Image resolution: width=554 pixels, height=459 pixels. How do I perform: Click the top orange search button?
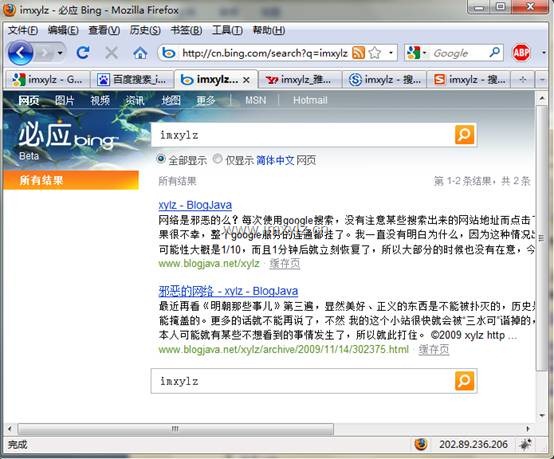[464, 135]
